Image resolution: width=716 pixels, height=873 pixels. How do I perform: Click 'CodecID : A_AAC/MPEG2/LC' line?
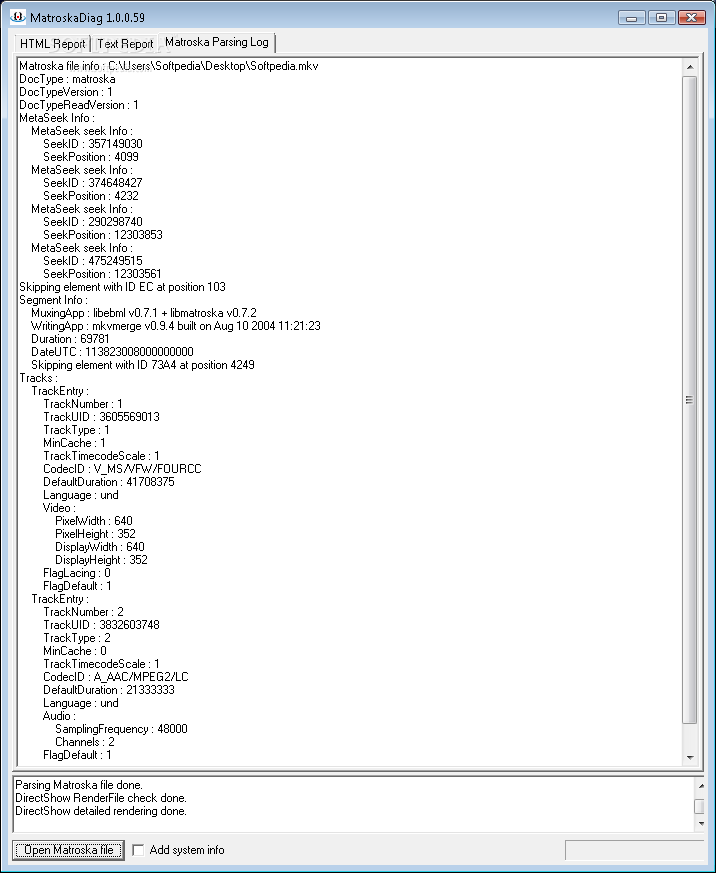116,676
